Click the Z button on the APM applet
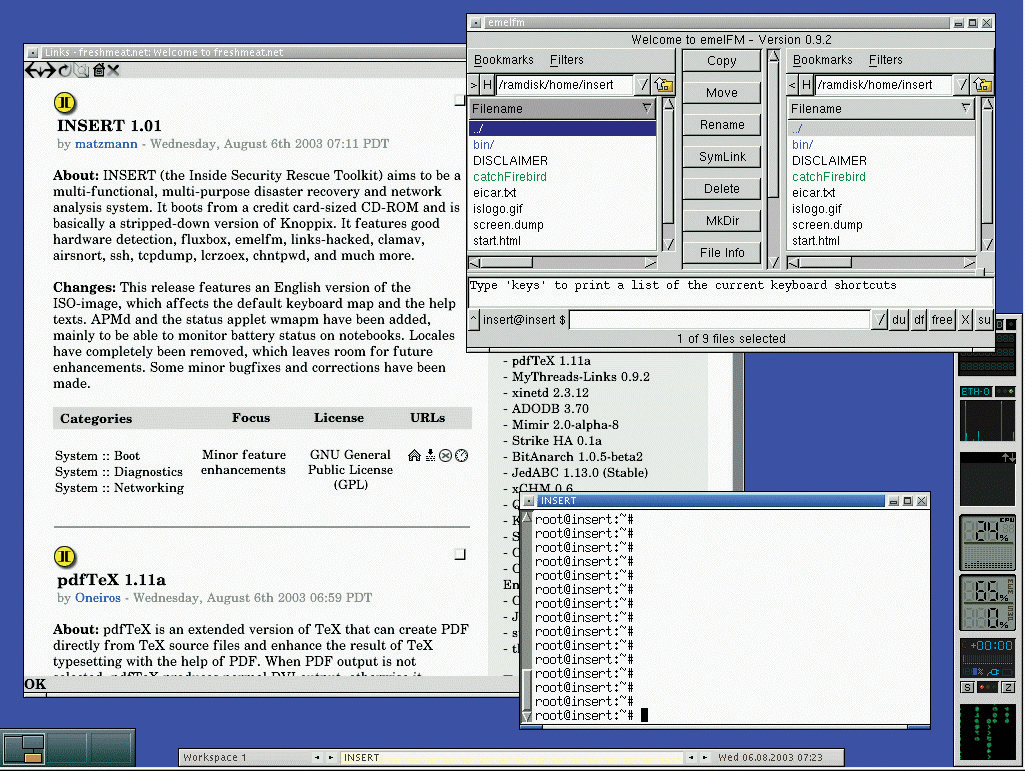1025x771 pixels. (x=1009, y=687)
